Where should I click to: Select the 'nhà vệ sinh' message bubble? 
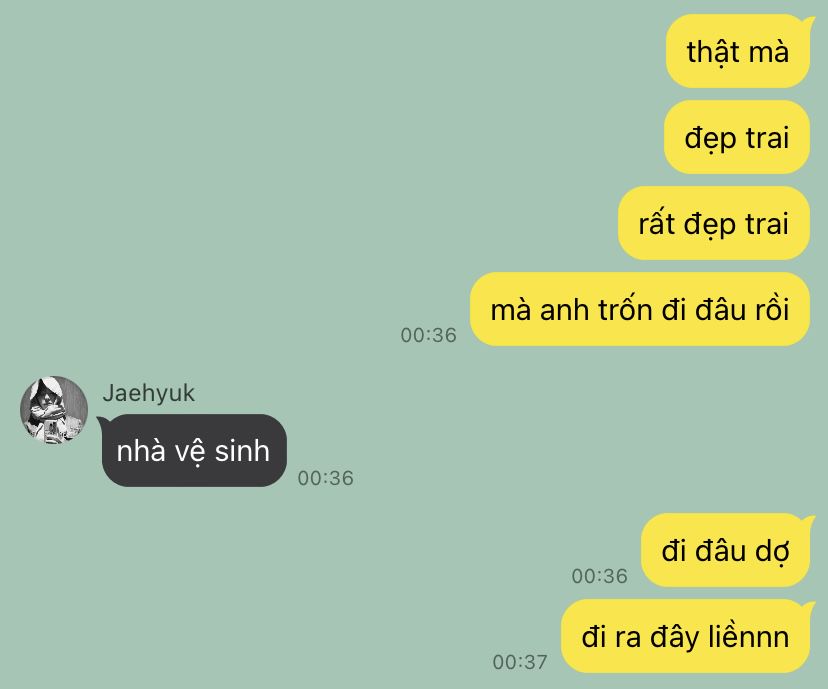pos(193,450)
